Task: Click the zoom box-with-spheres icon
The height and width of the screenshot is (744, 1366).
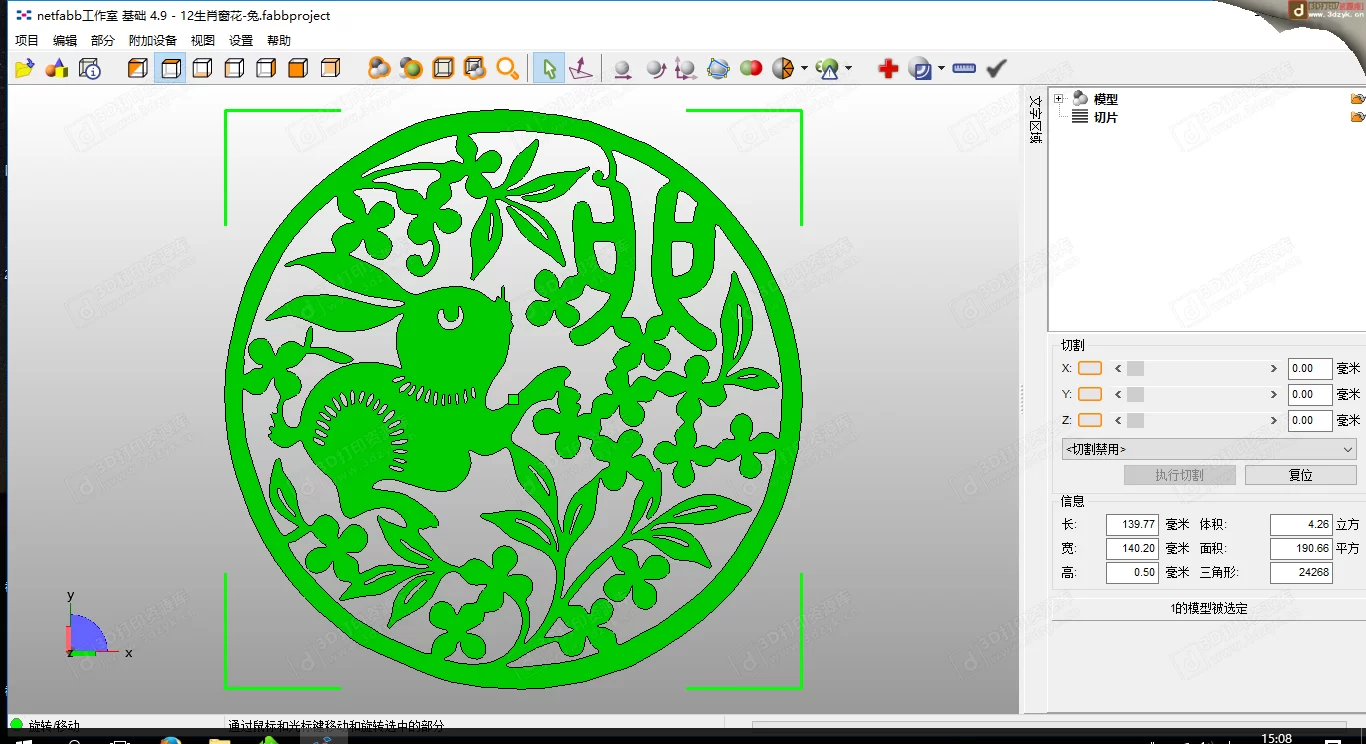Action: (x=475, y=68)
